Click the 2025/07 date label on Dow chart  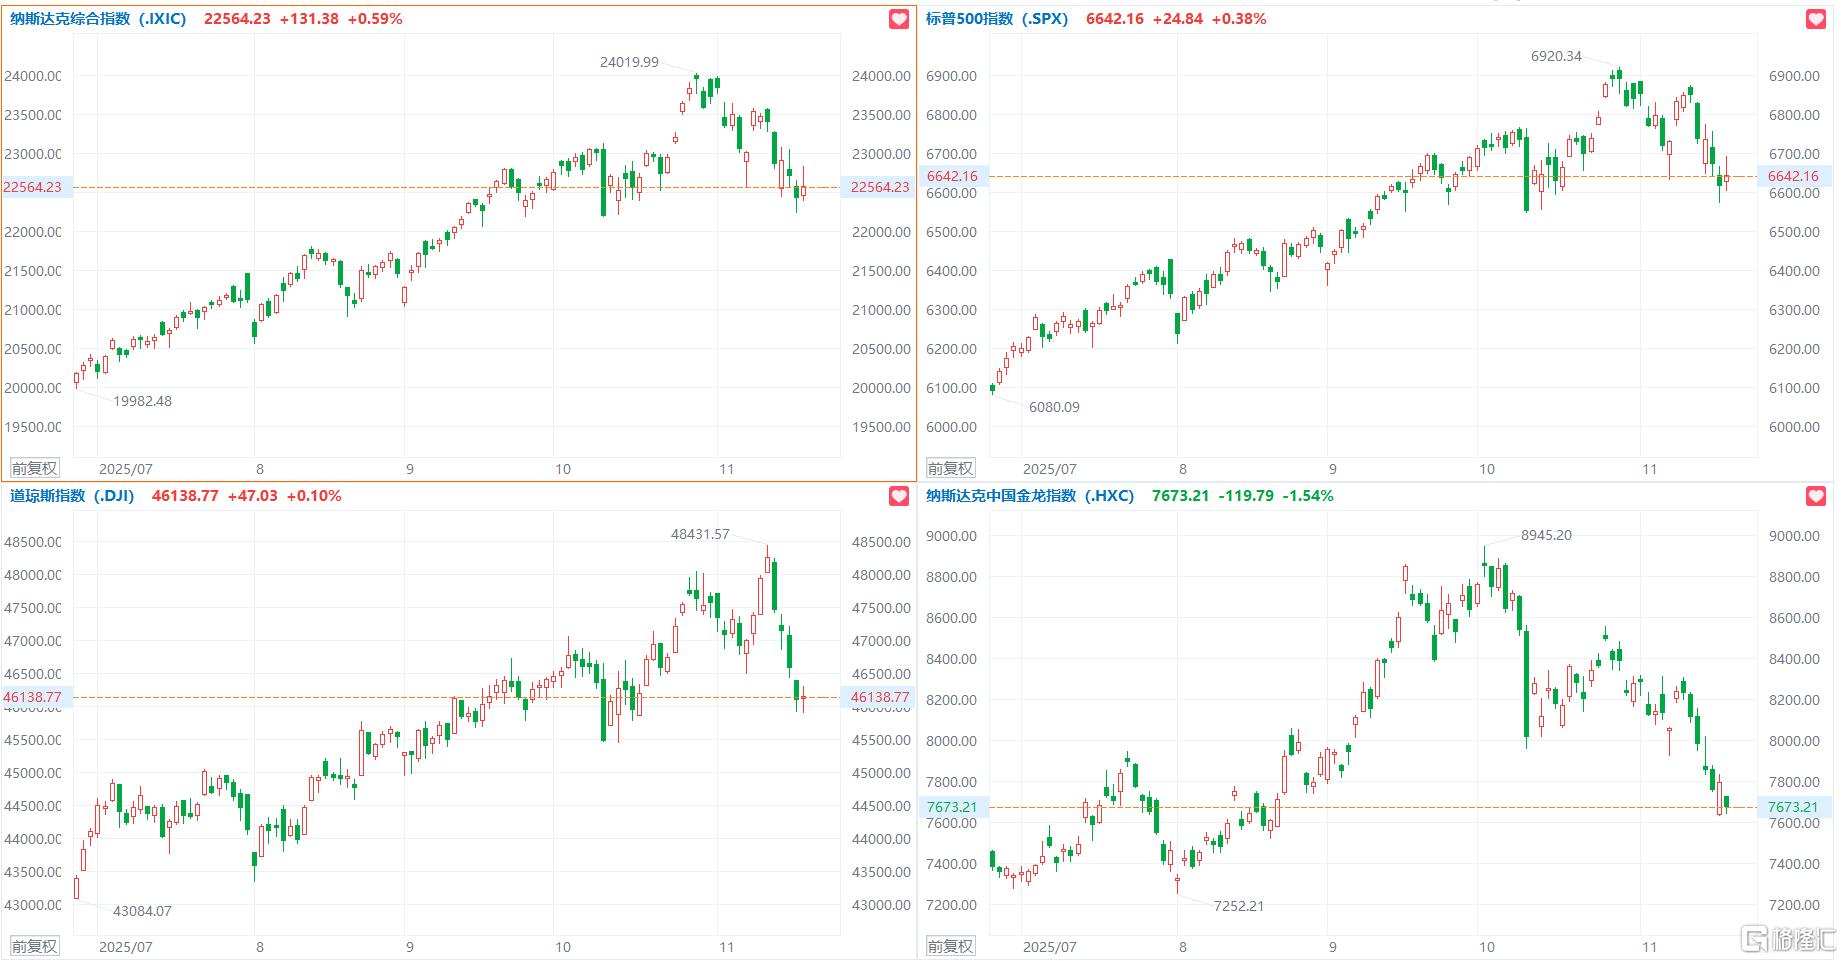126,946
